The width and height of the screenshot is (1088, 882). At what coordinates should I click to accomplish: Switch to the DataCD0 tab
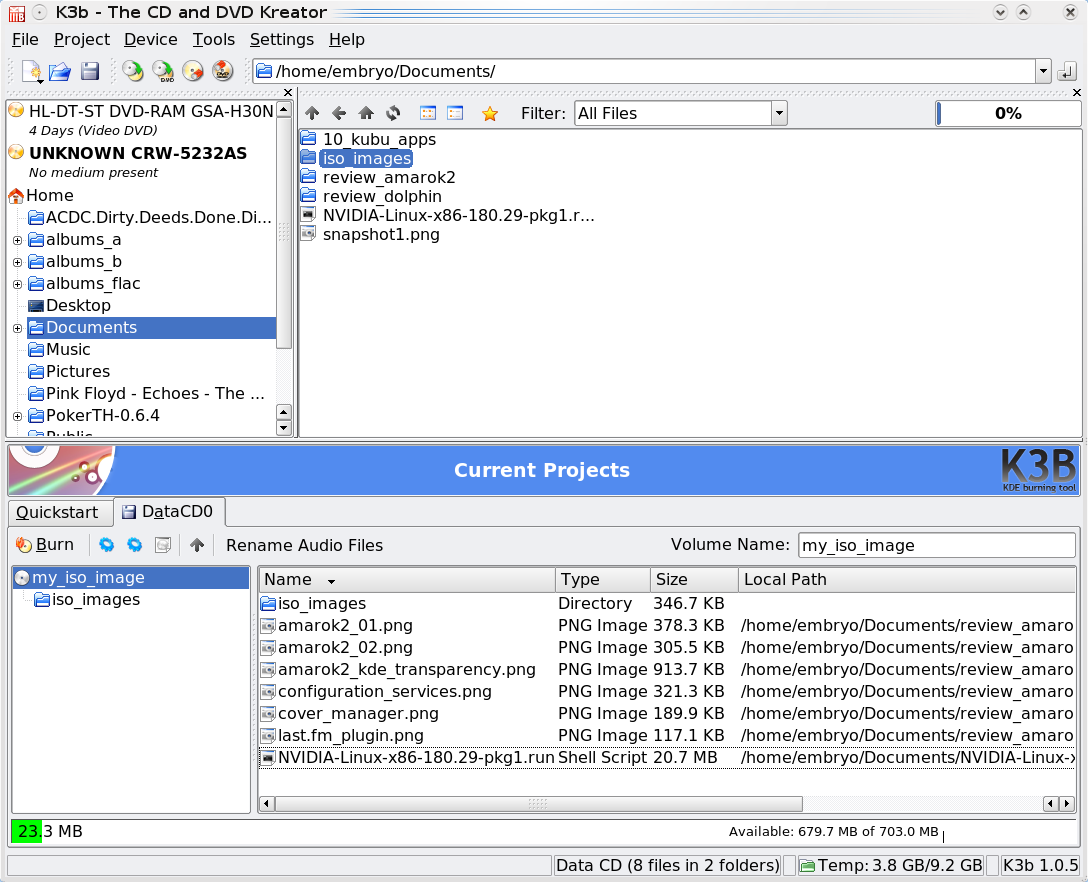coord(169,511)
